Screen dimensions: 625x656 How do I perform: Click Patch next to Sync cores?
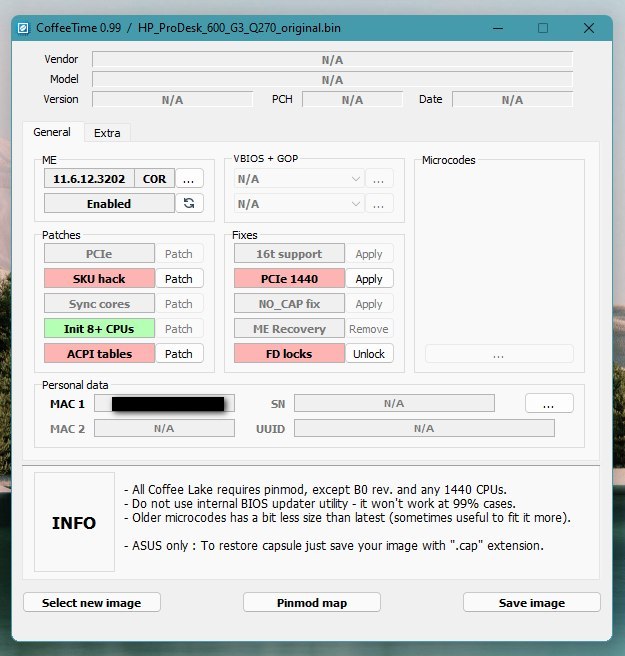coord(179,304)
